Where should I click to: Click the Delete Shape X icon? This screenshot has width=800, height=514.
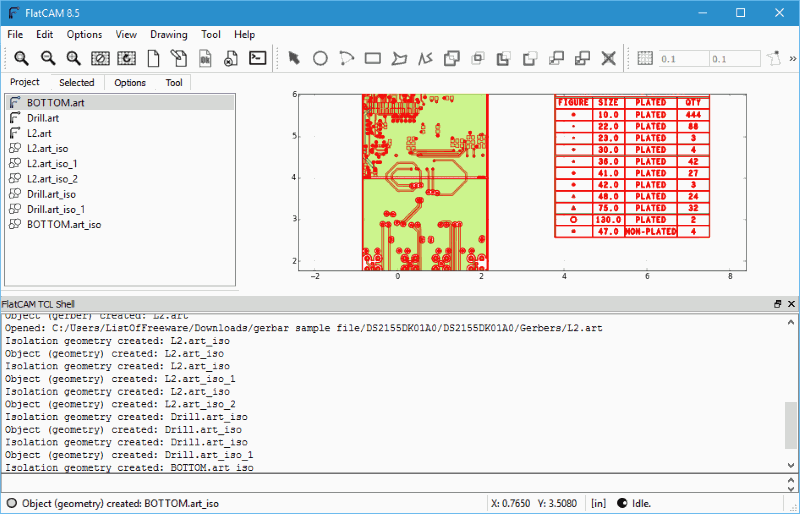[x=609, y=58]
